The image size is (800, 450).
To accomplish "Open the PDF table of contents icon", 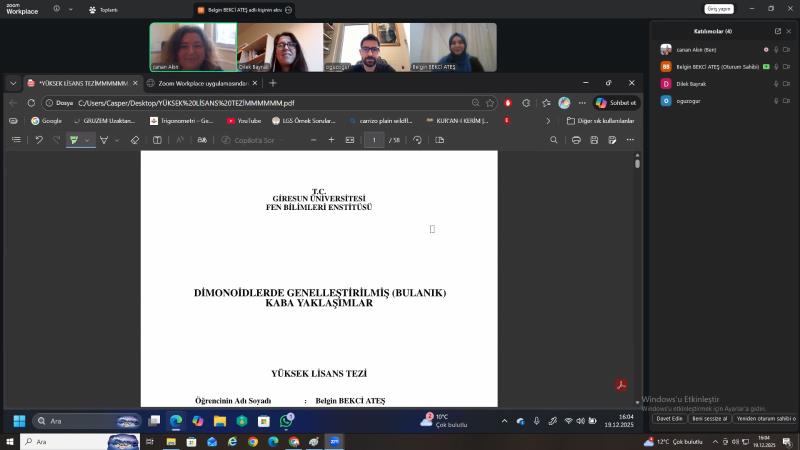I will click(x=16, y=140).
